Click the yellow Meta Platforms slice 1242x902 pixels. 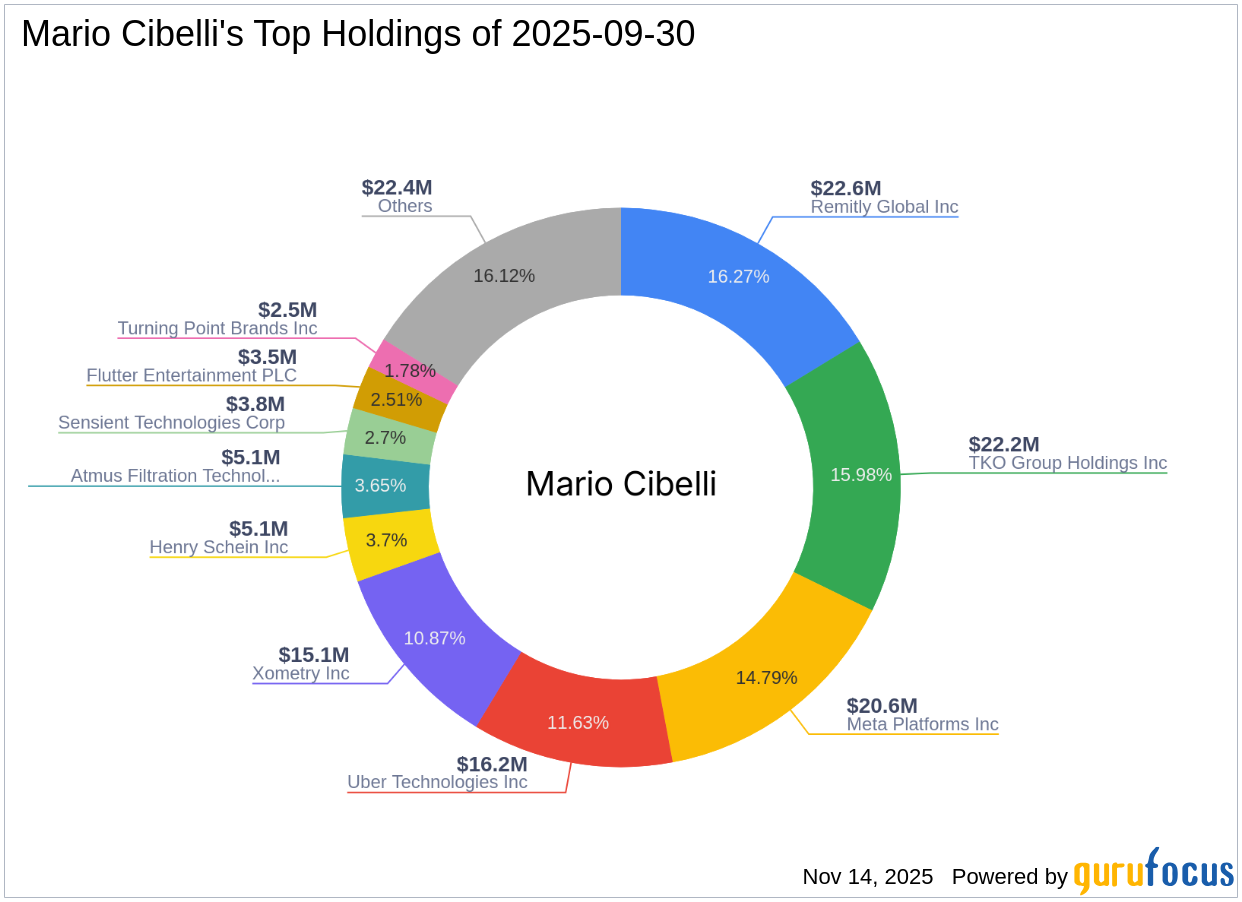pos(767,677)
